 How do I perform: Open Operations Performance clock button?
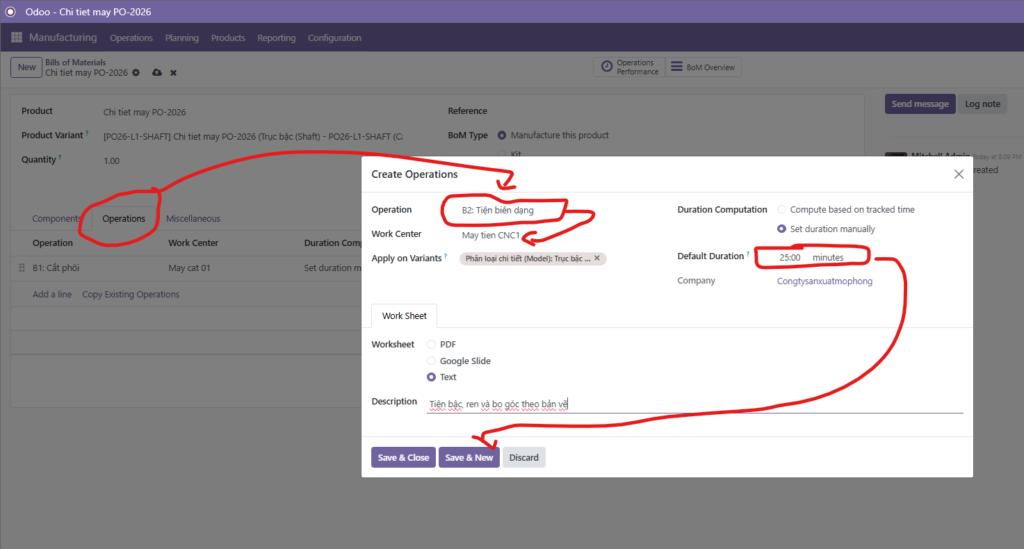629,67
